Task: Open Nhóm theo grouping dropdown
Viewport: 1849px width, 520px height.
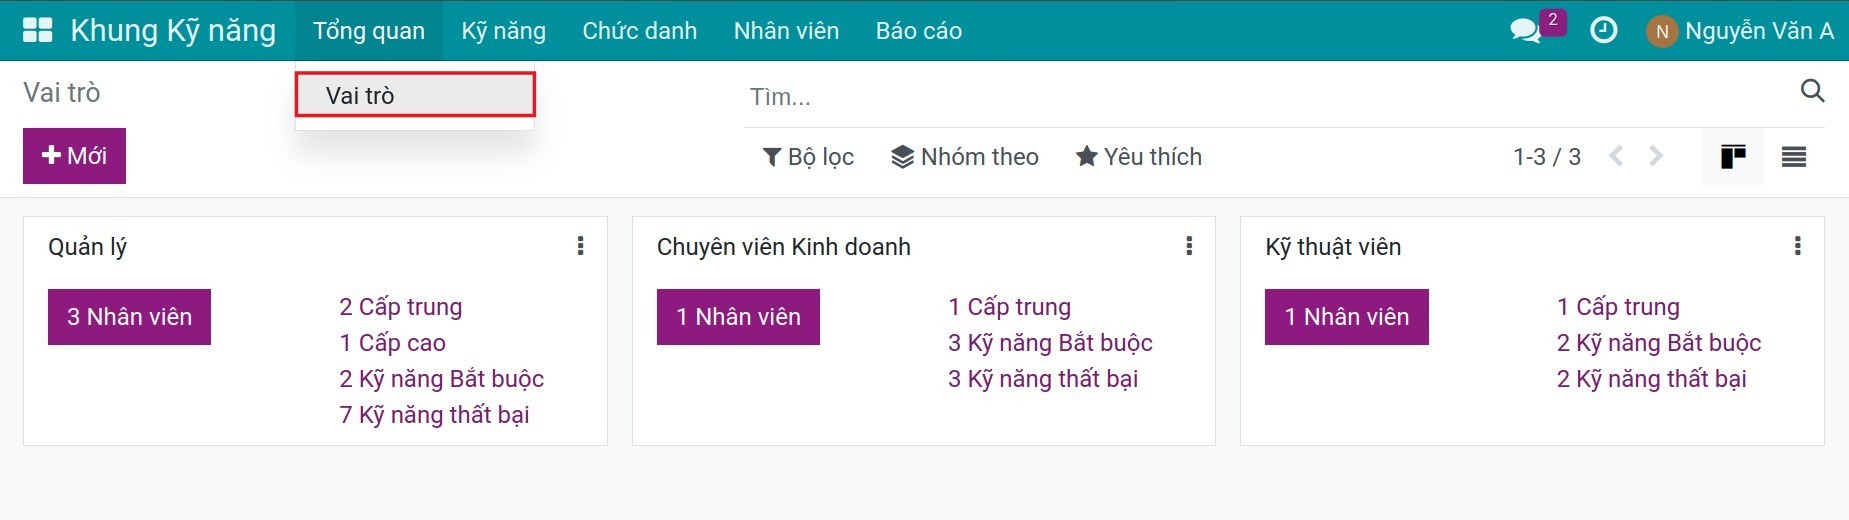Action: click(965, 157)
